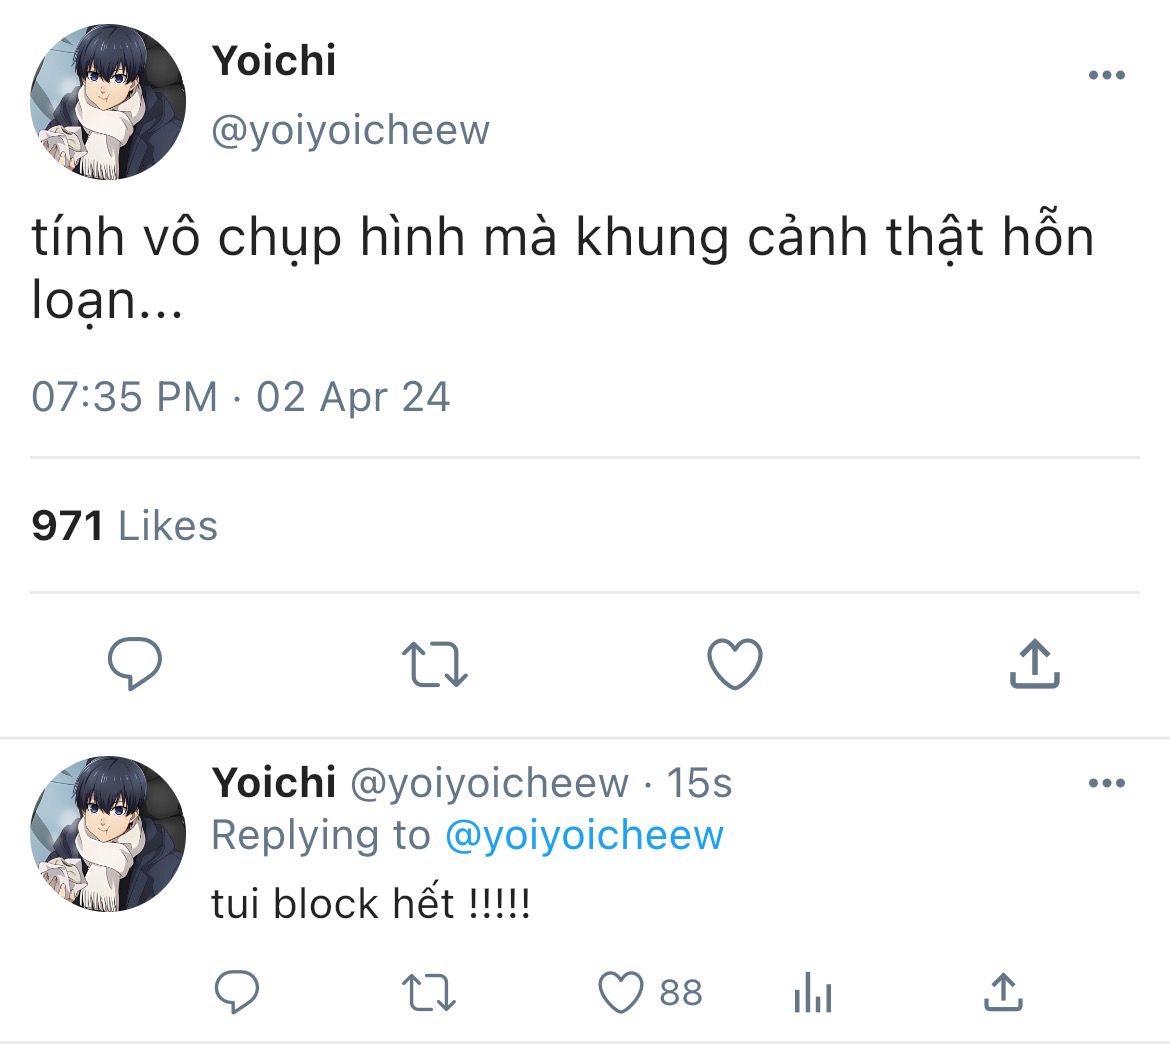
Task: Retweet the main tweet
Action: [x=434, y=664]
